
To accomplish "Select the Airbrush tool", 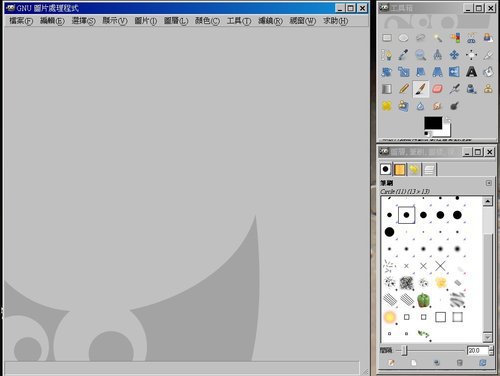I will [455, 89].
